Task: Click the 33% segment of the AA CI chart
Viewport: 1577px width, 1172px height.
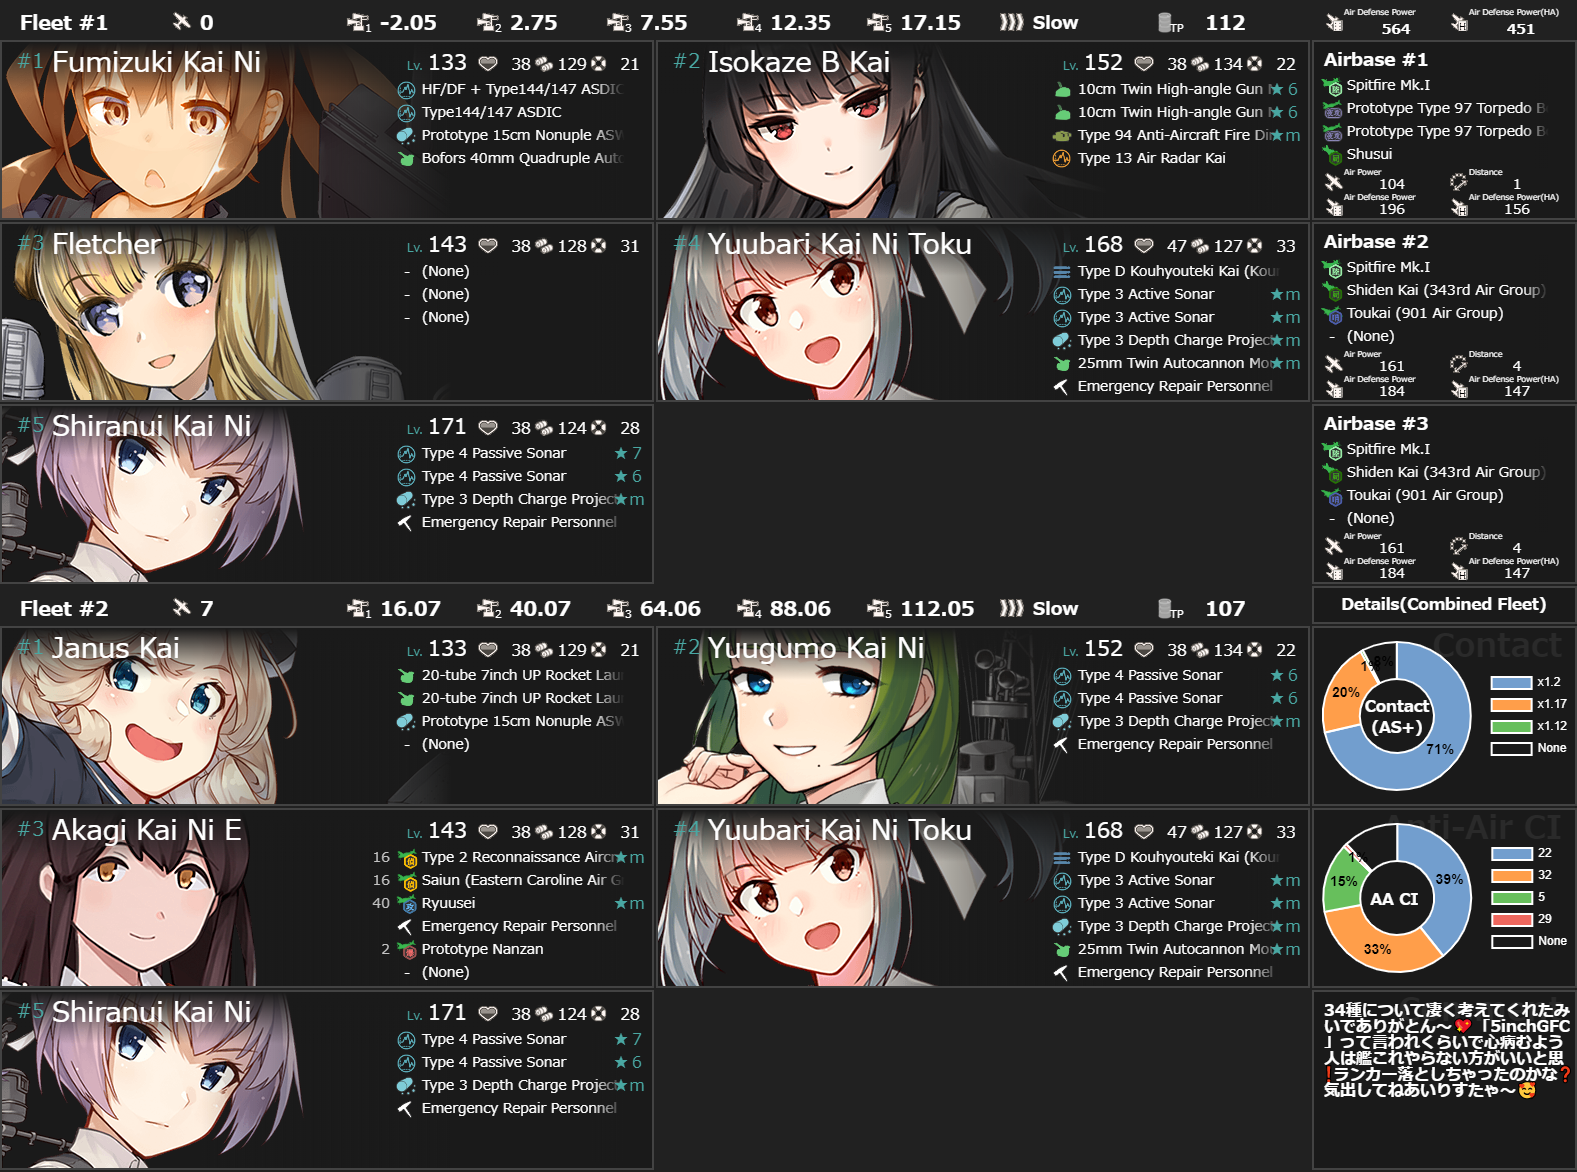Action: point(1378,949)
